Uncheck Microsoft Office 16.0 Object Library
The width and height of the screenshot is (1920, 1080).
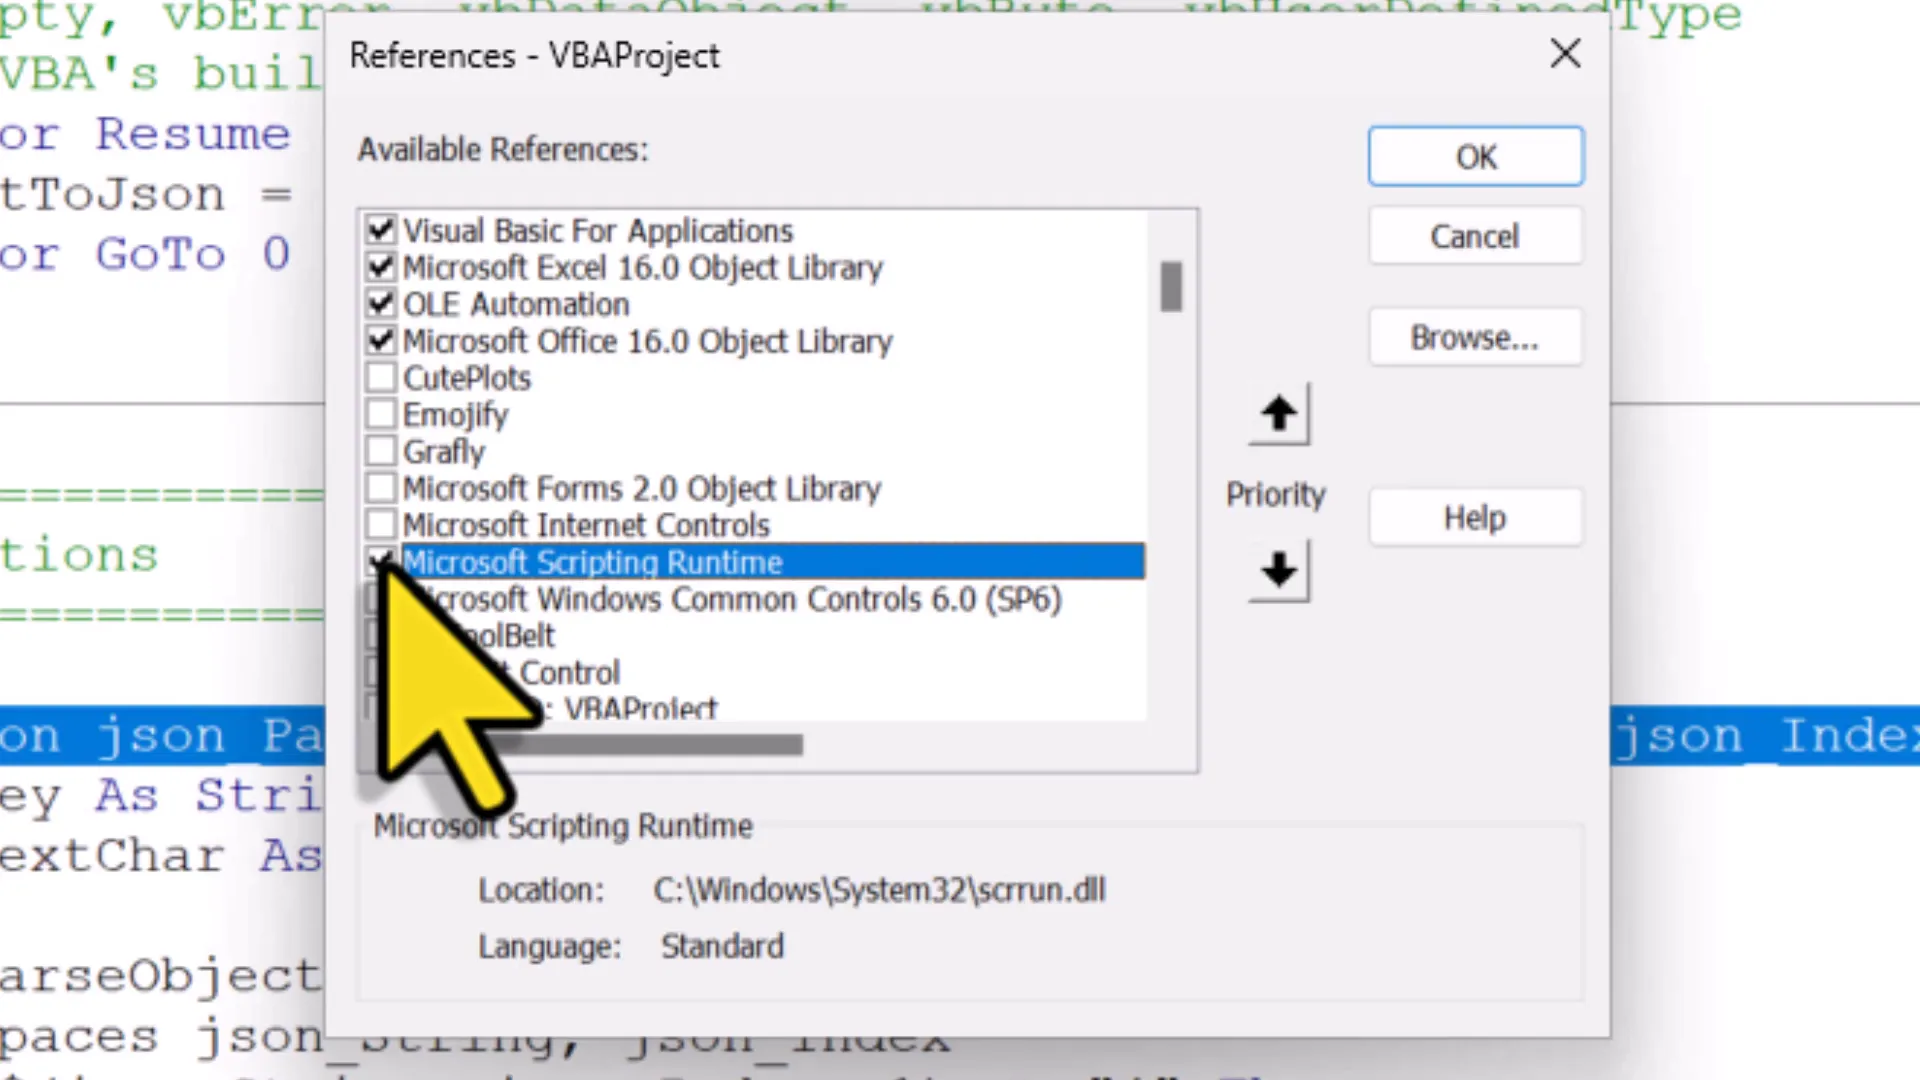381,341
